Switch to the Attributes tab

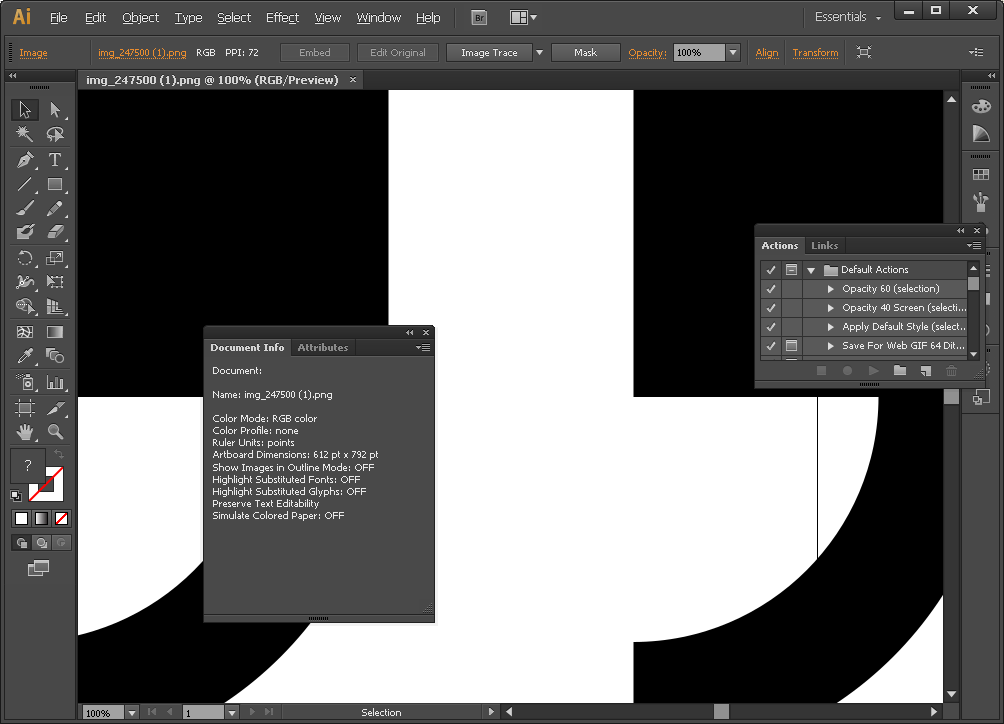(x=322, y=348)
